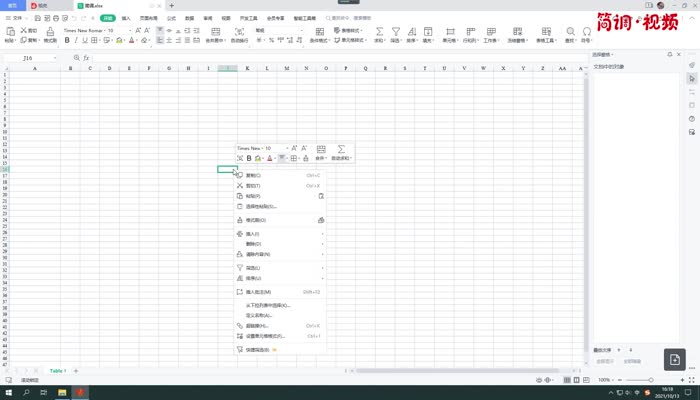
Task: Click the Merge cells icon in mini toolbar
Action: pos(321,149)
